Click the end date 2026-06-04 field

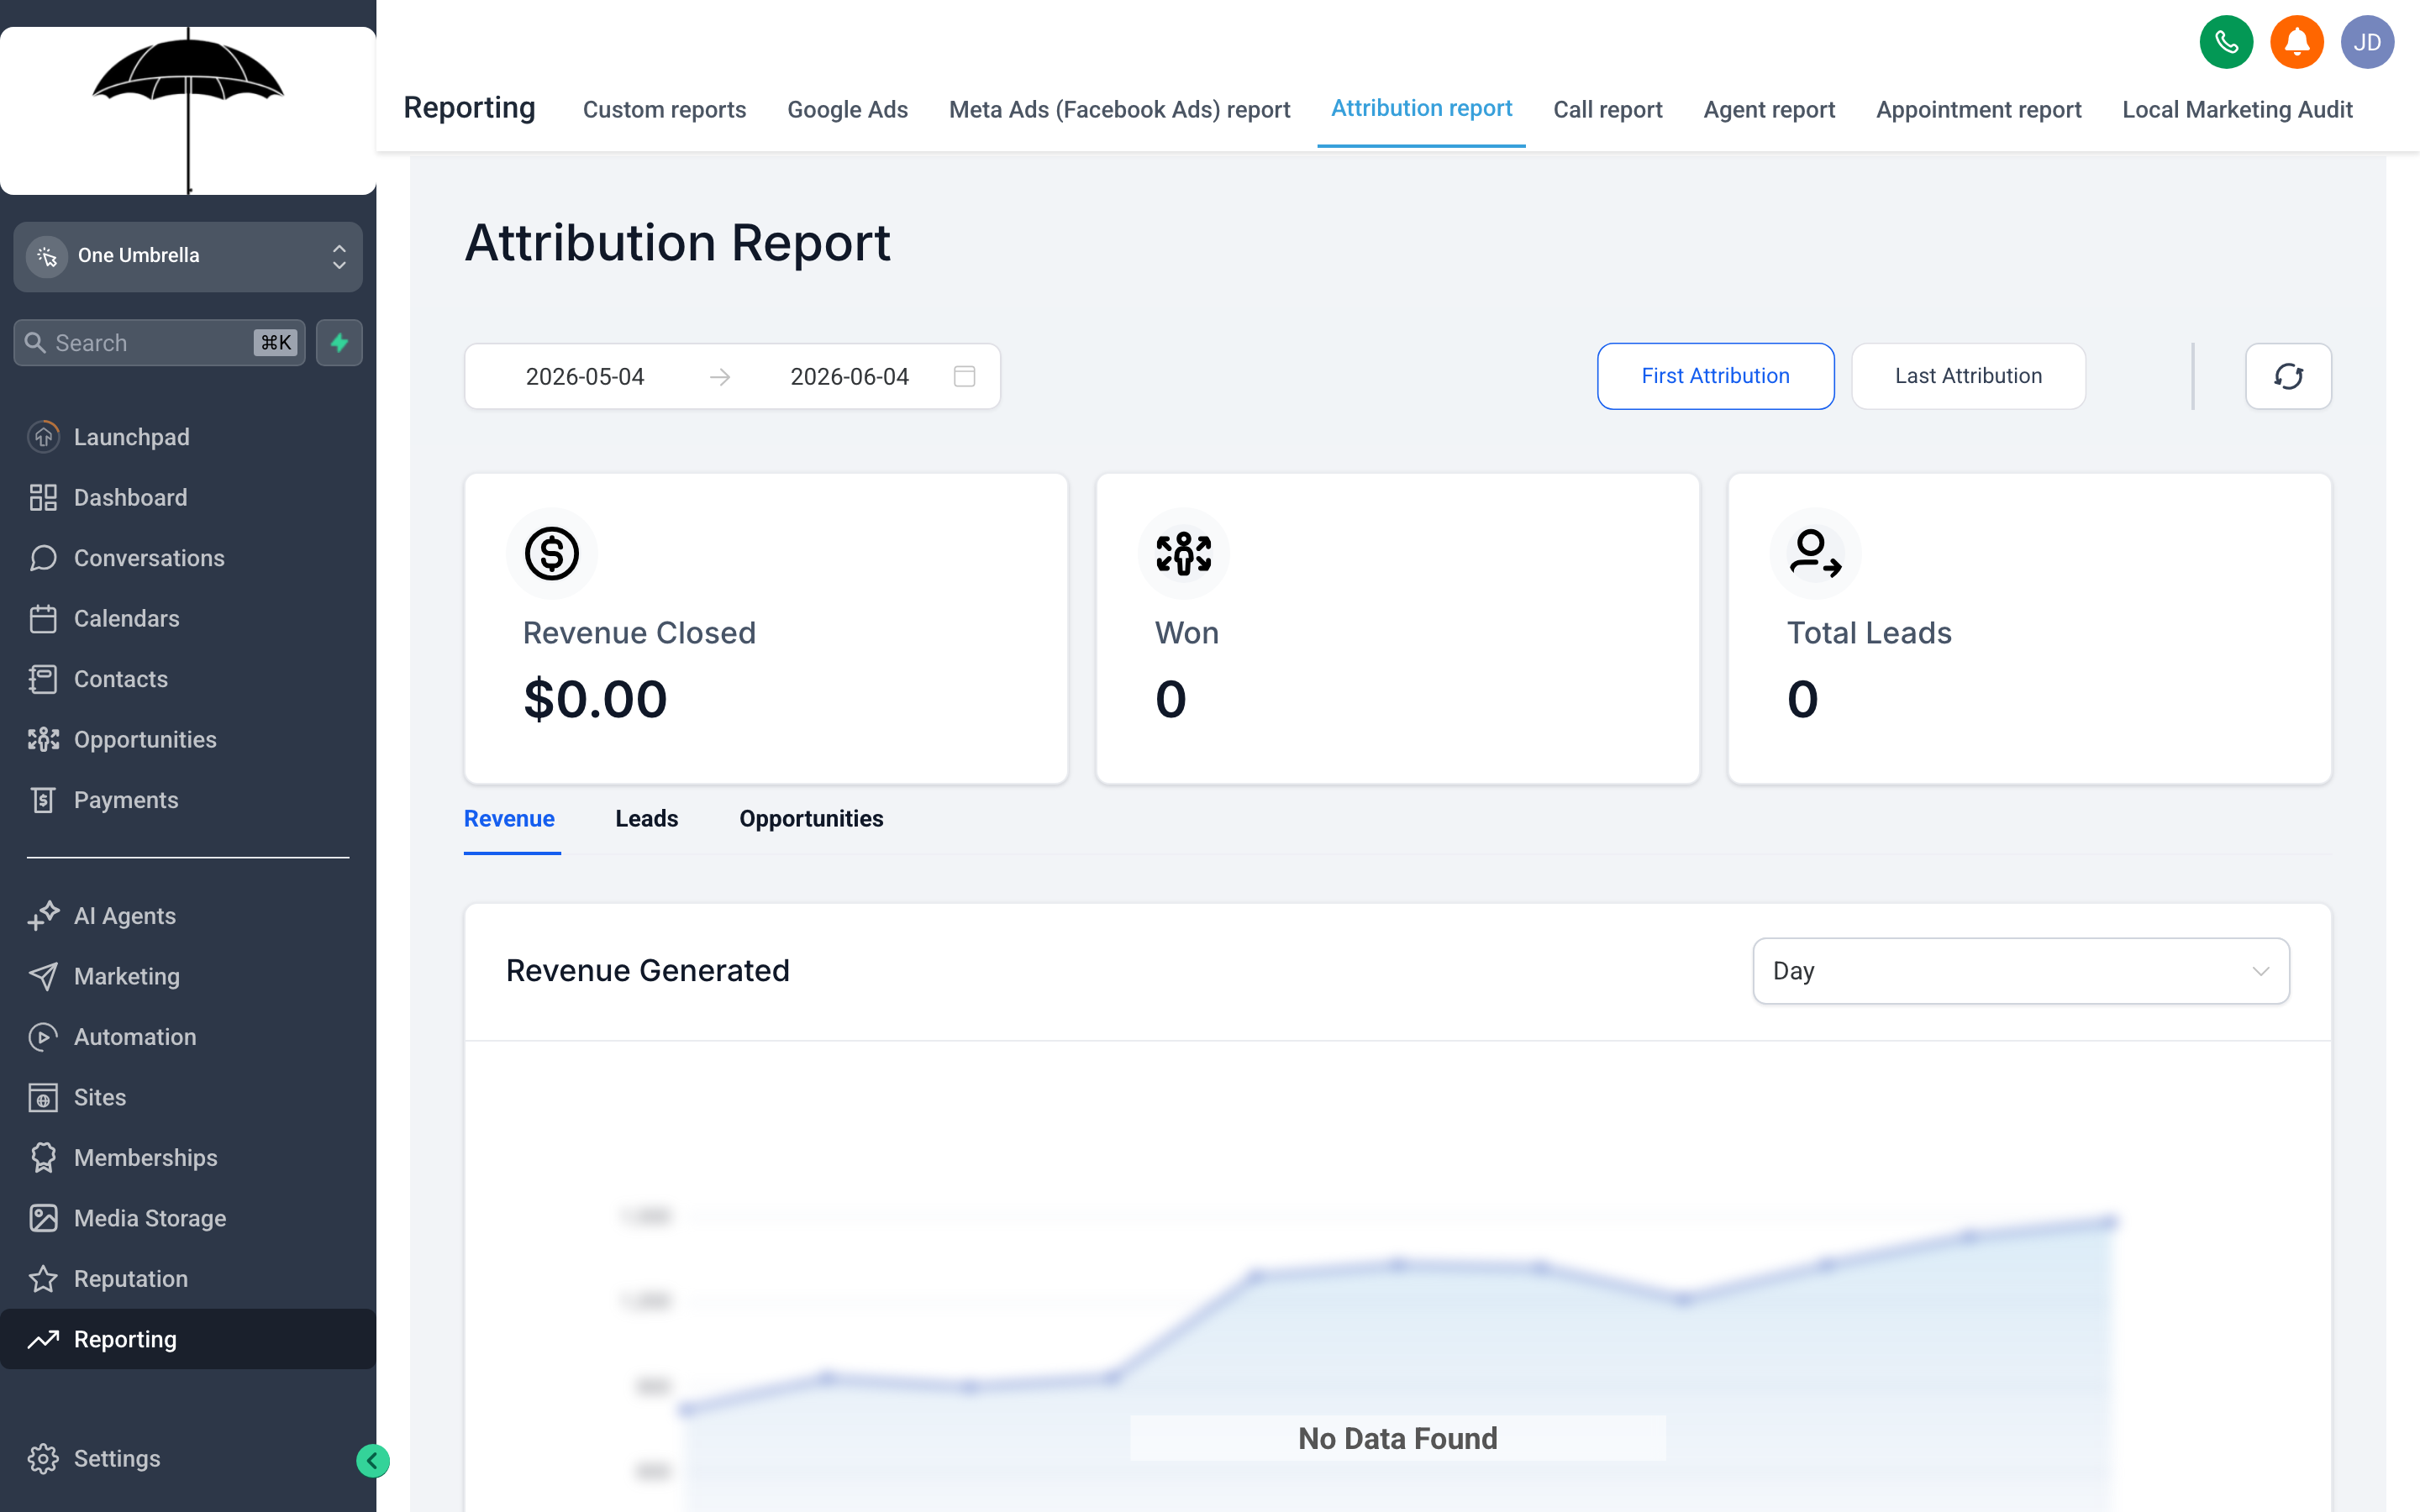[x=849, y=377]
